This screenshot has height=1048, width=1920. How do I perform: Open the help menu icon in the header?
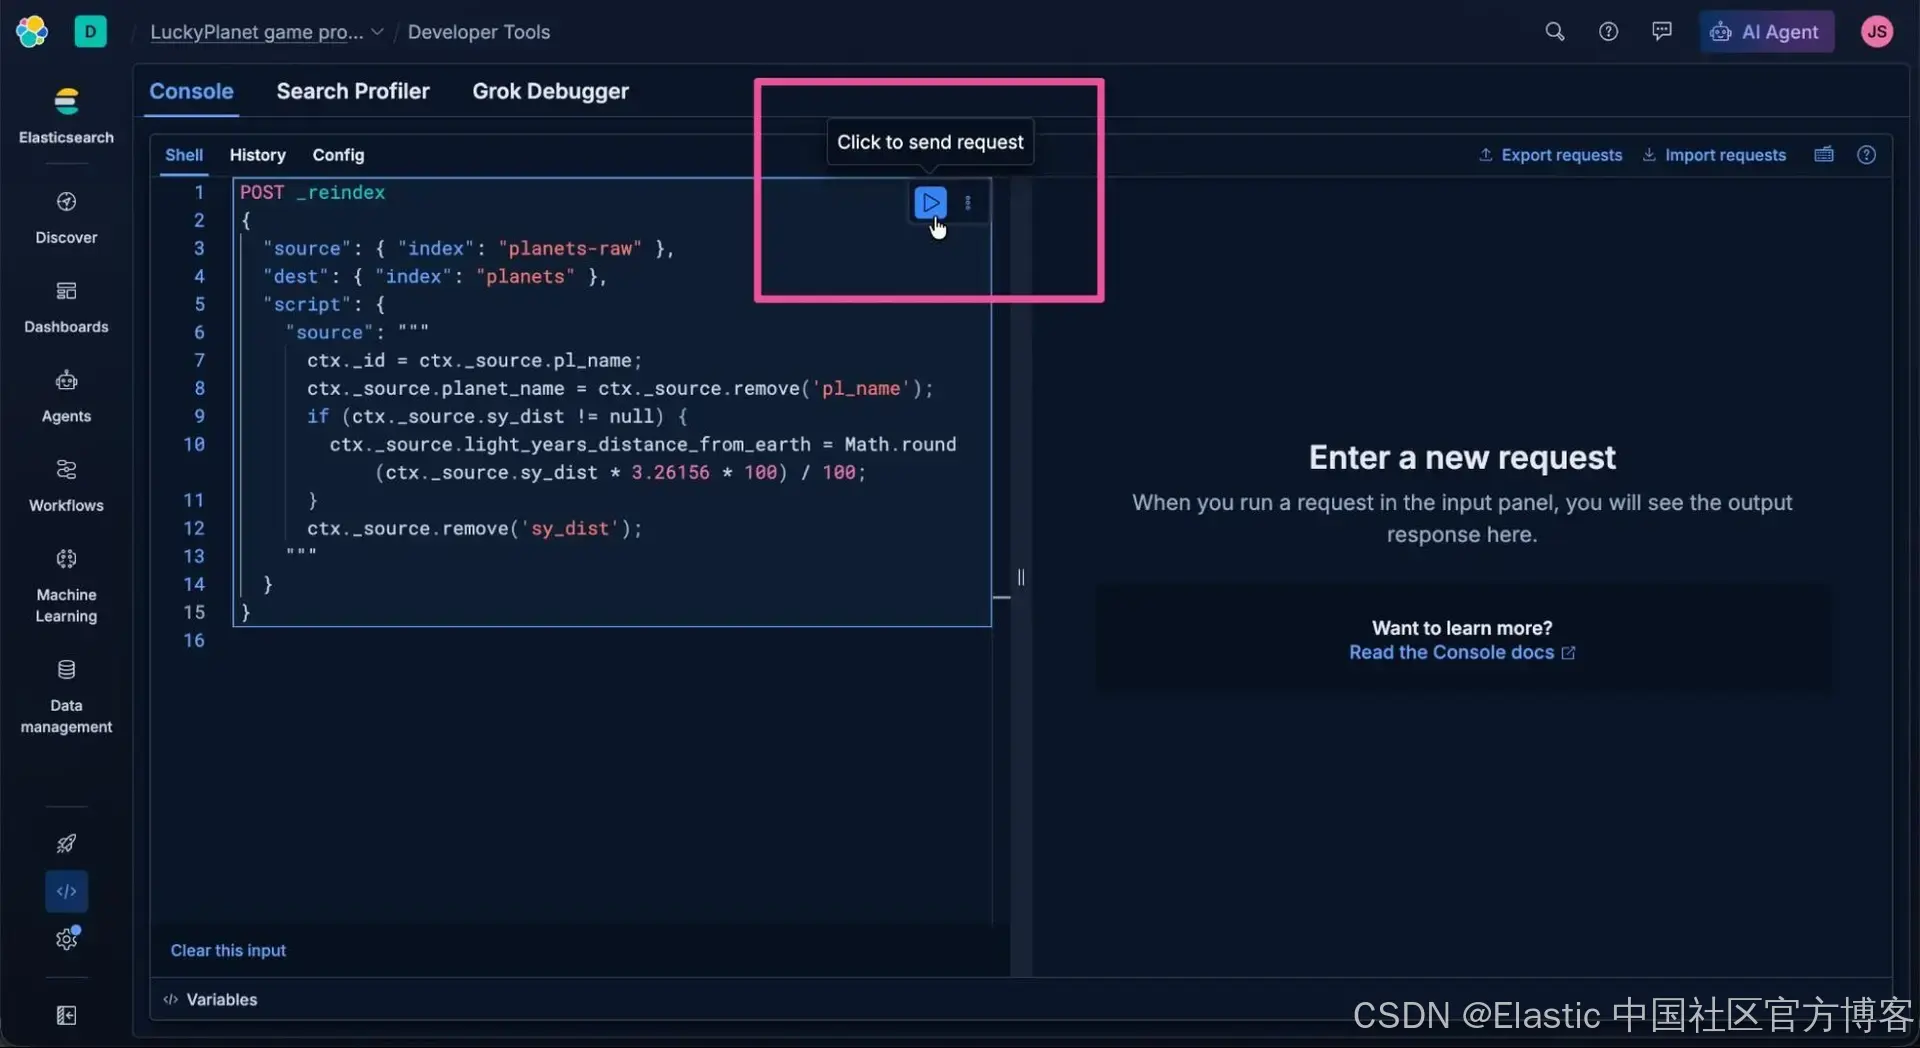tap(1608, 31)
